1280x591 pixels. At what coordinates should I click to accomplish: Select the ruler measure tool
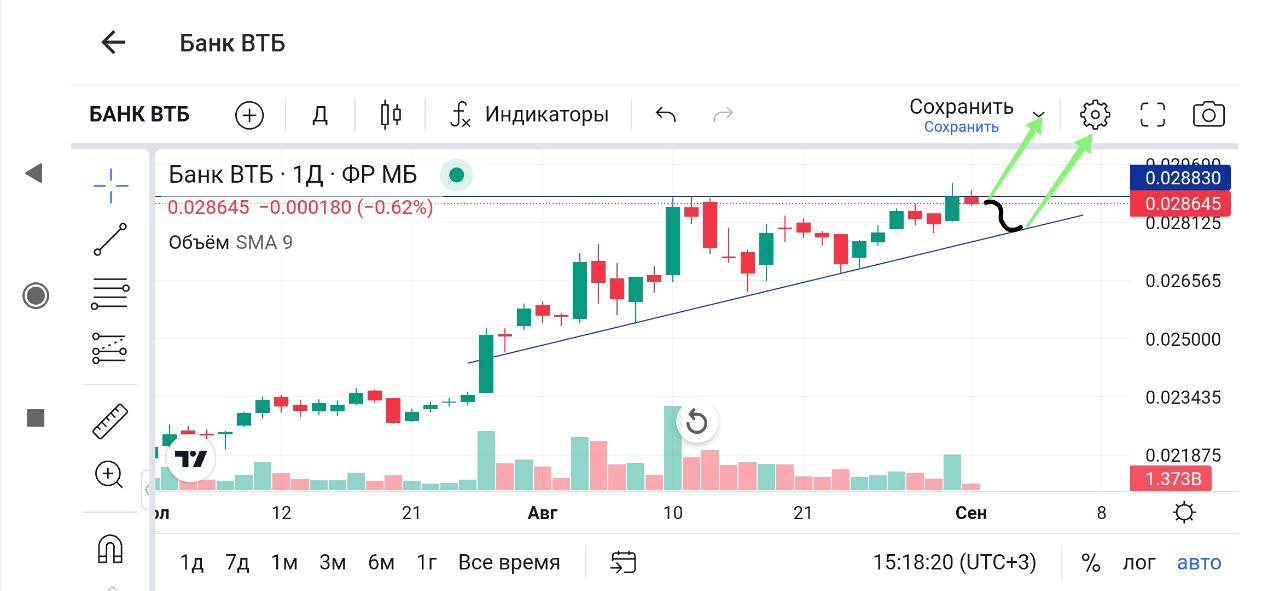click(x=110, y=421)
